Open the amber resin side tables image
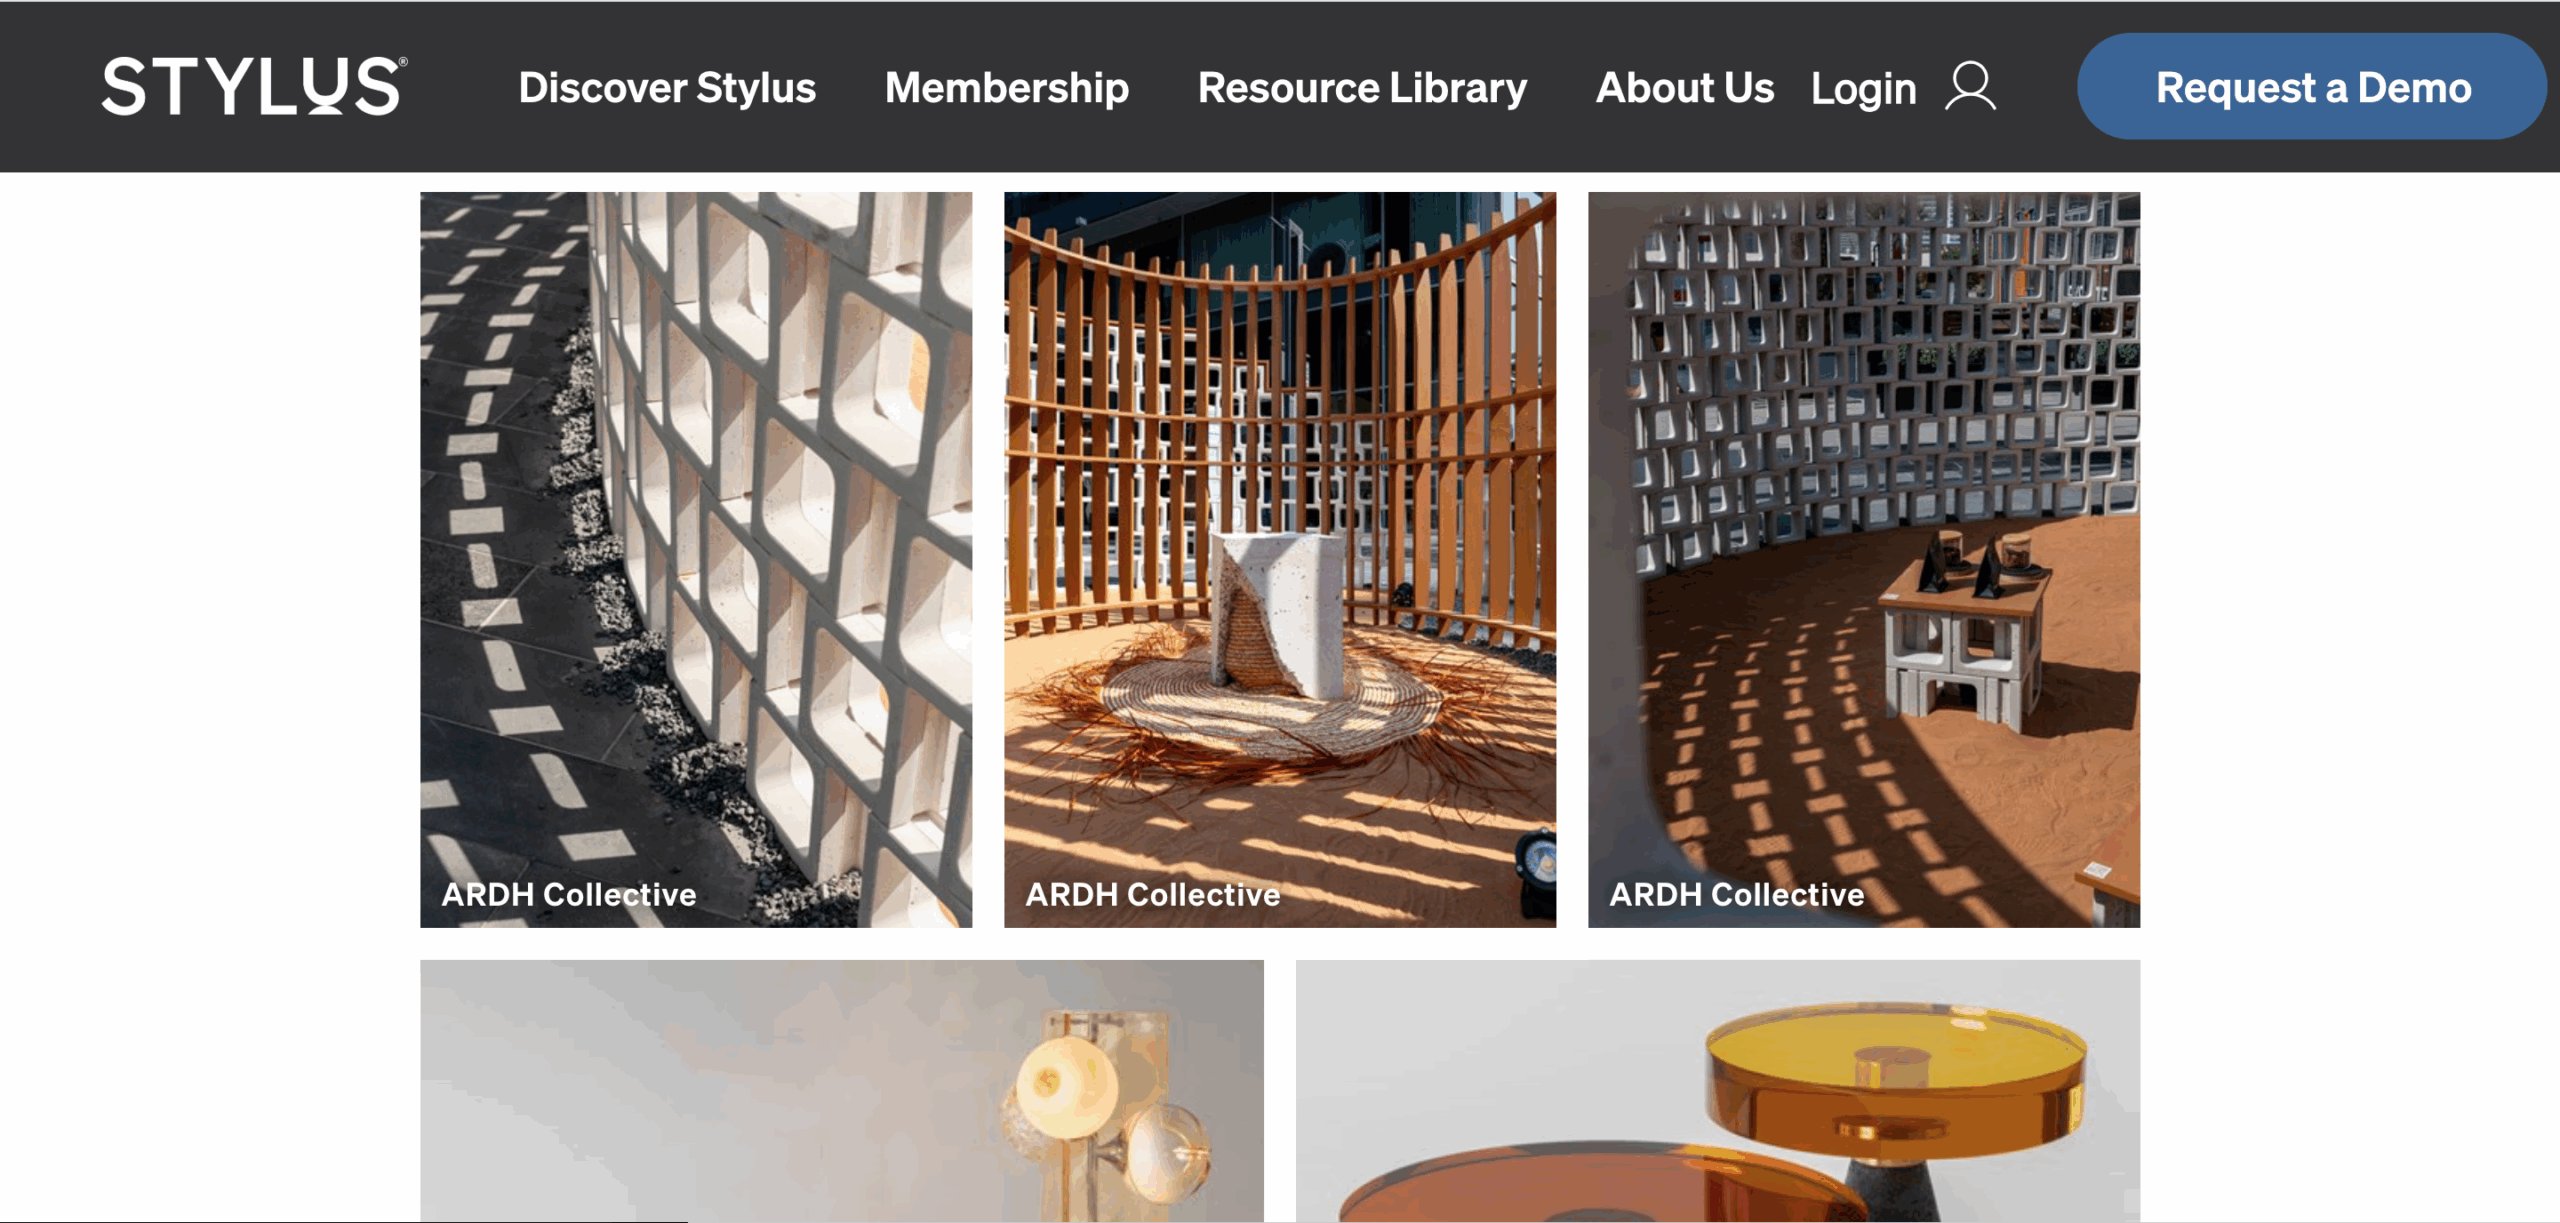Image resolution: width=2560 pixels, height=1223 pixels. 1718,1091
